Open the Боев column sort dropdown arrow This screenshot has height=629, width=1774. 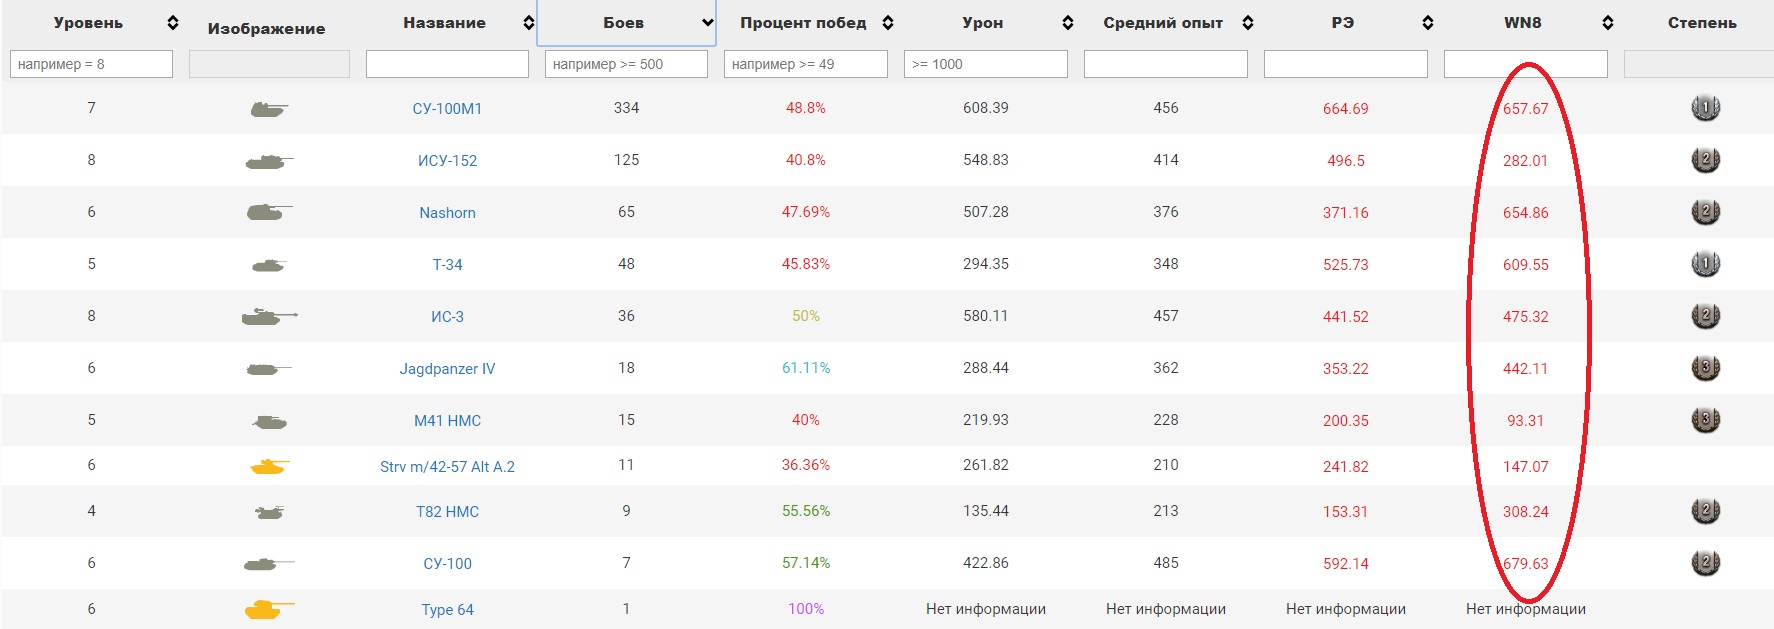(708, 23)
